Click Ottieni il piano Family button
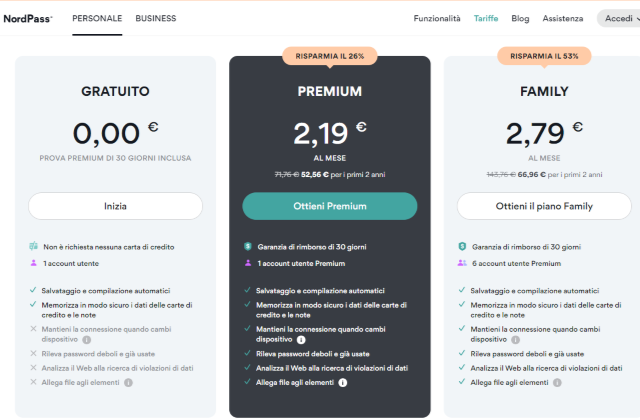Viewport: 640px width, 420px height. pos(544,206)
